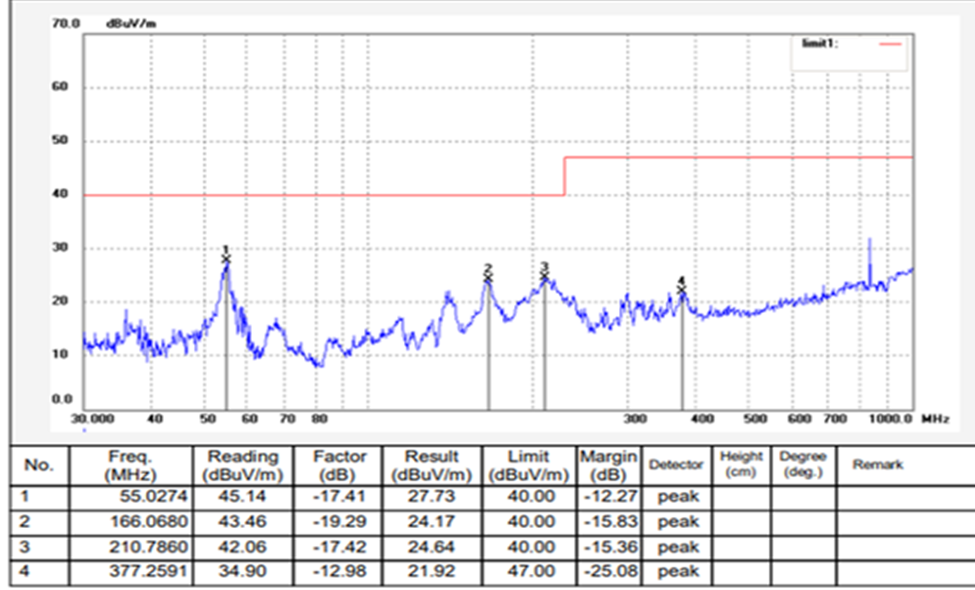Click margin value -12.27

[611, 497]
